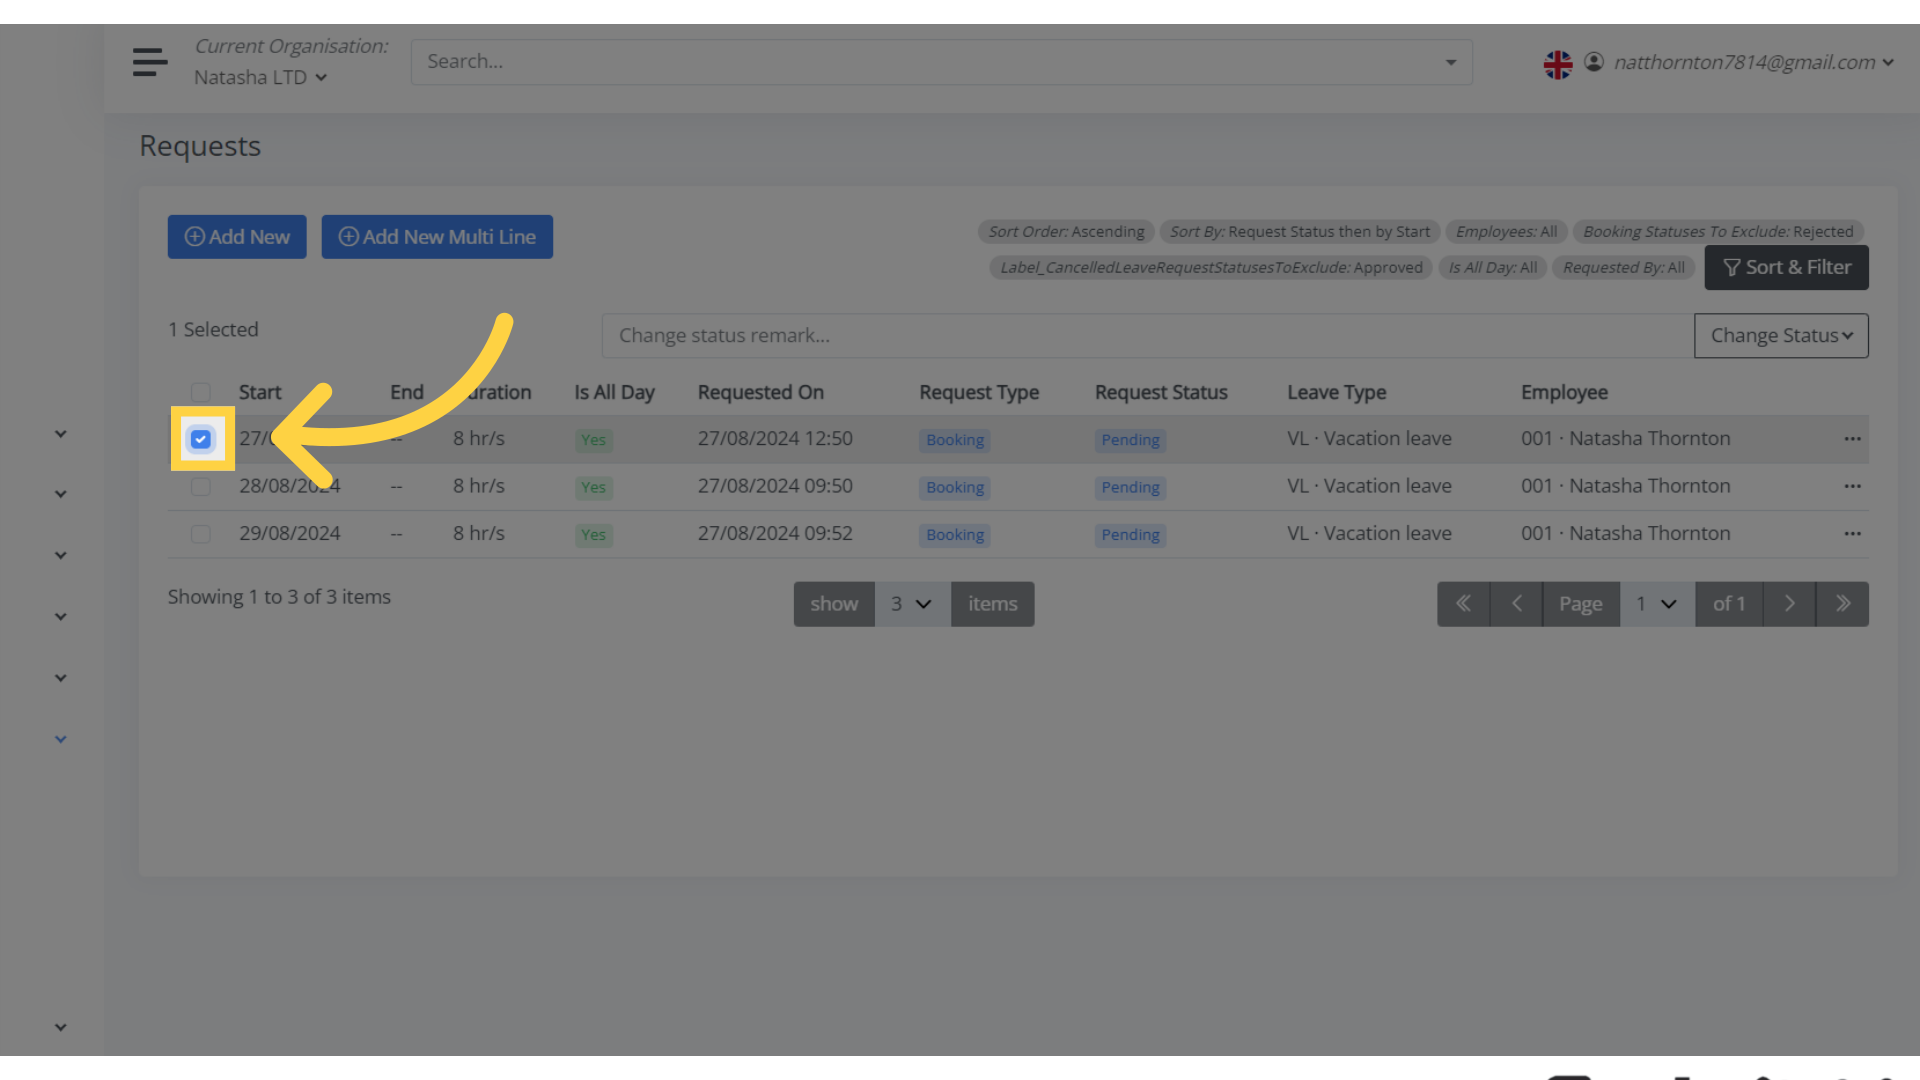1920x1080 pixels.
Task: Click the next page arrow
Action: [1789, 603]
